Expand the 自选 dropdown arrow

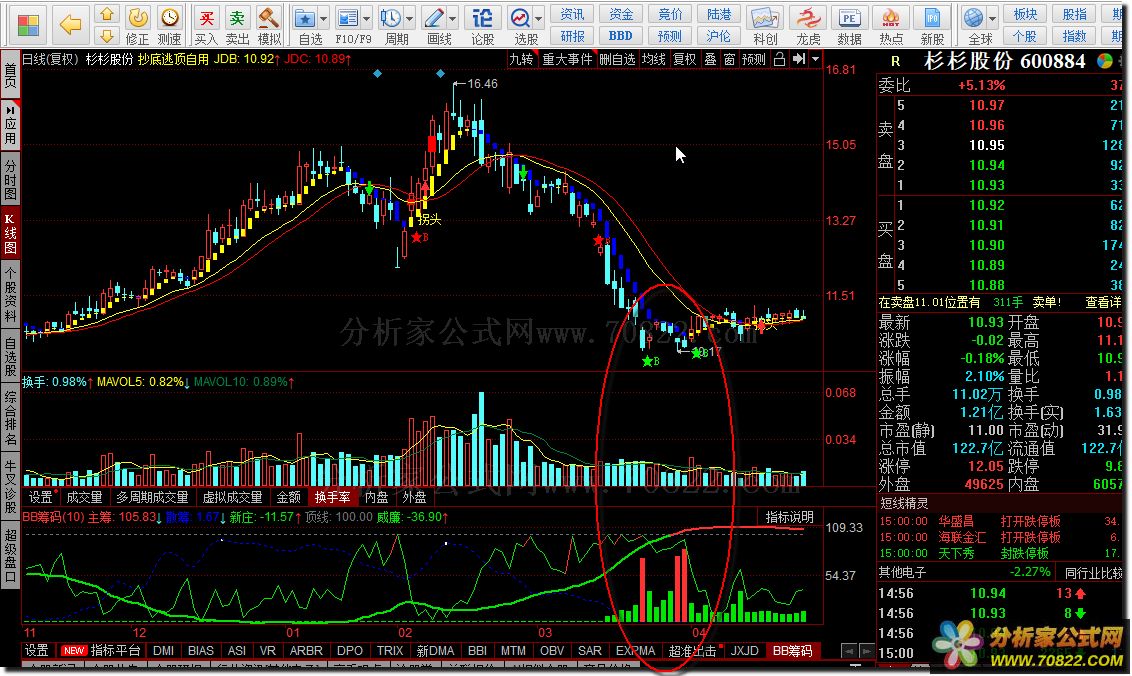click(324, 19)
